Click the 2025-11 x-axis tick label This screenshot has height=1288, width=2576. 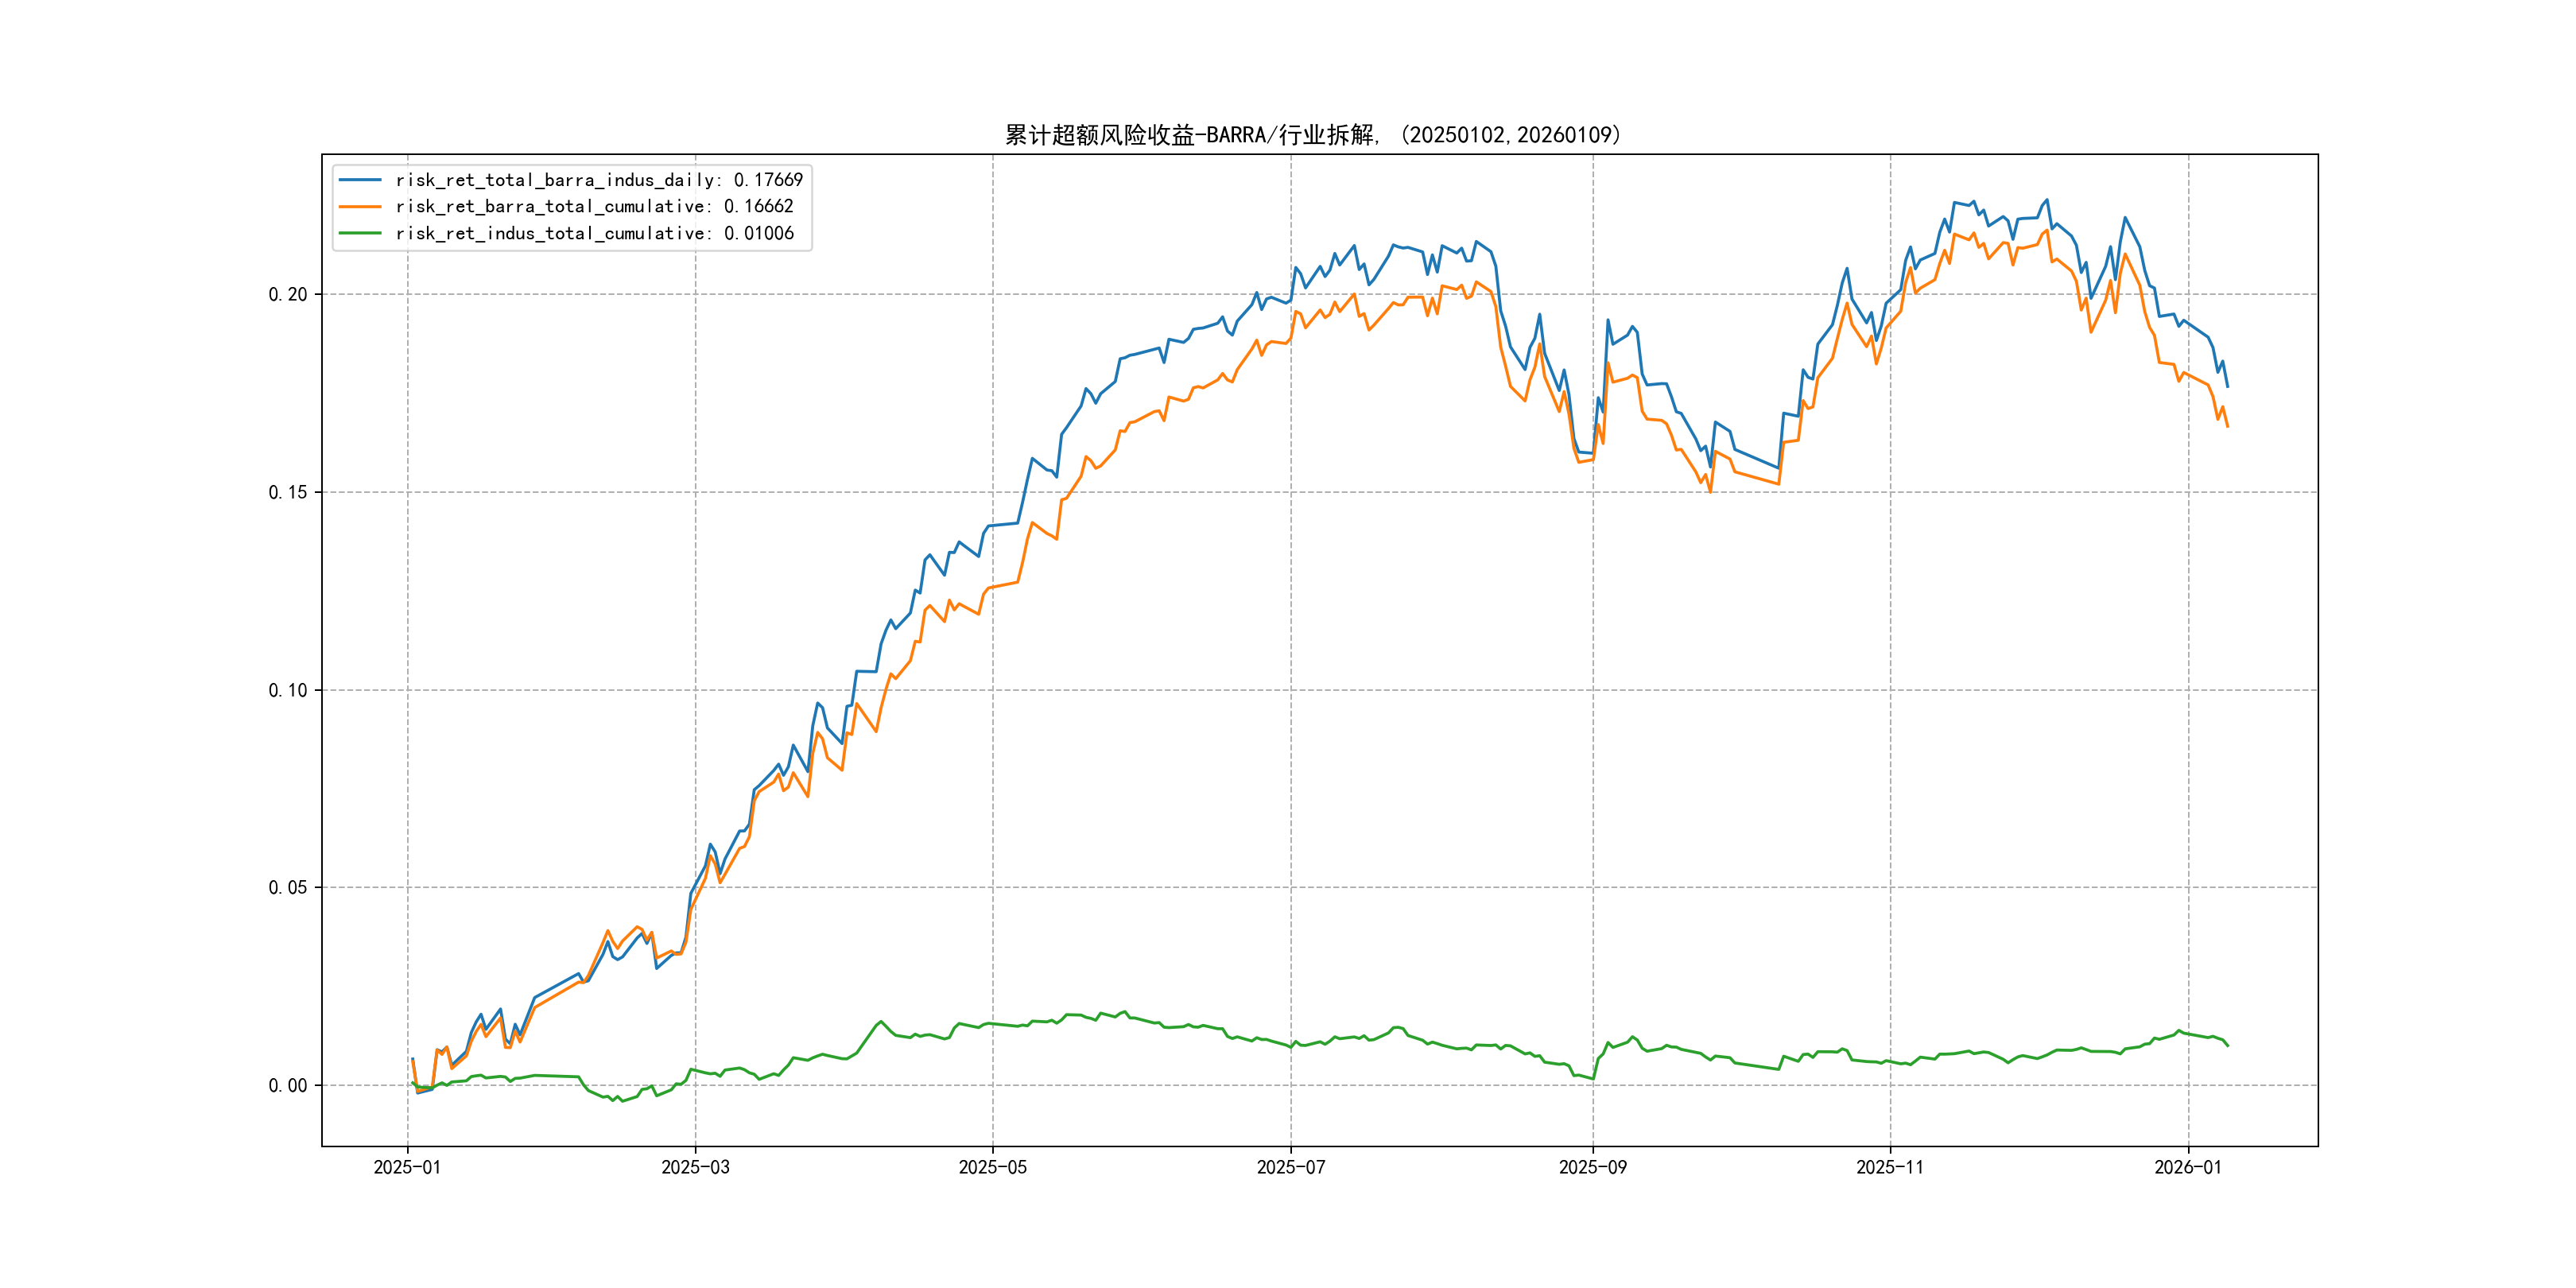point(1889,1167)
